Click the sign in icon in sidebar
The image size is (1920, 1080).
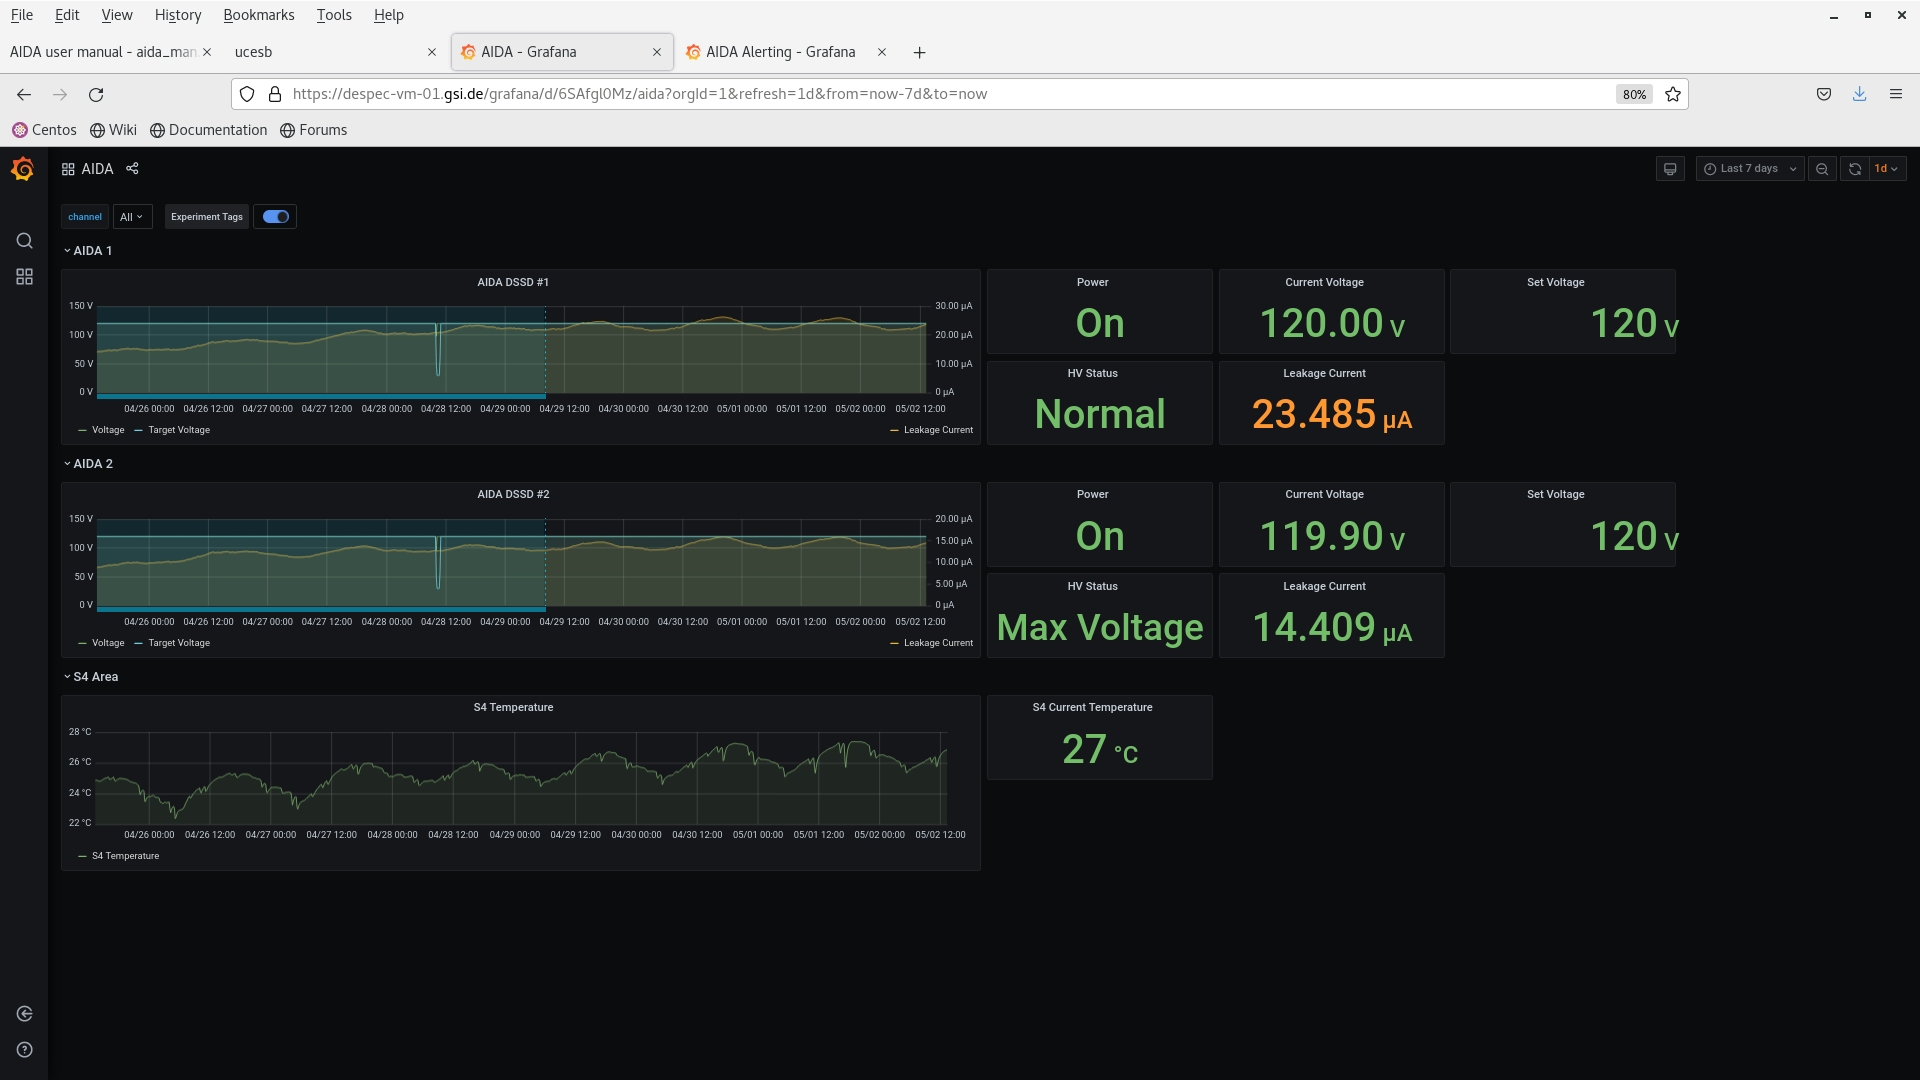(24, 1014)
